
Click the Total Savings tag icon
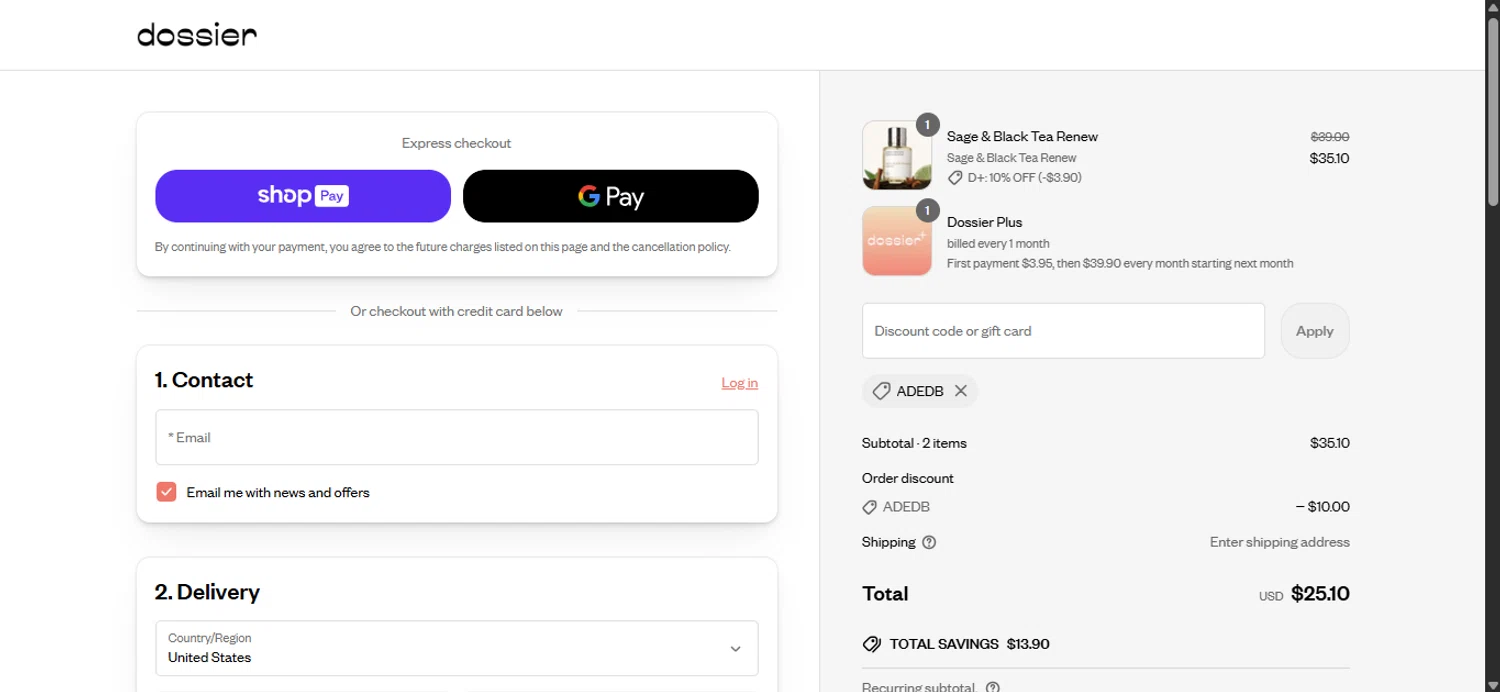871,644
